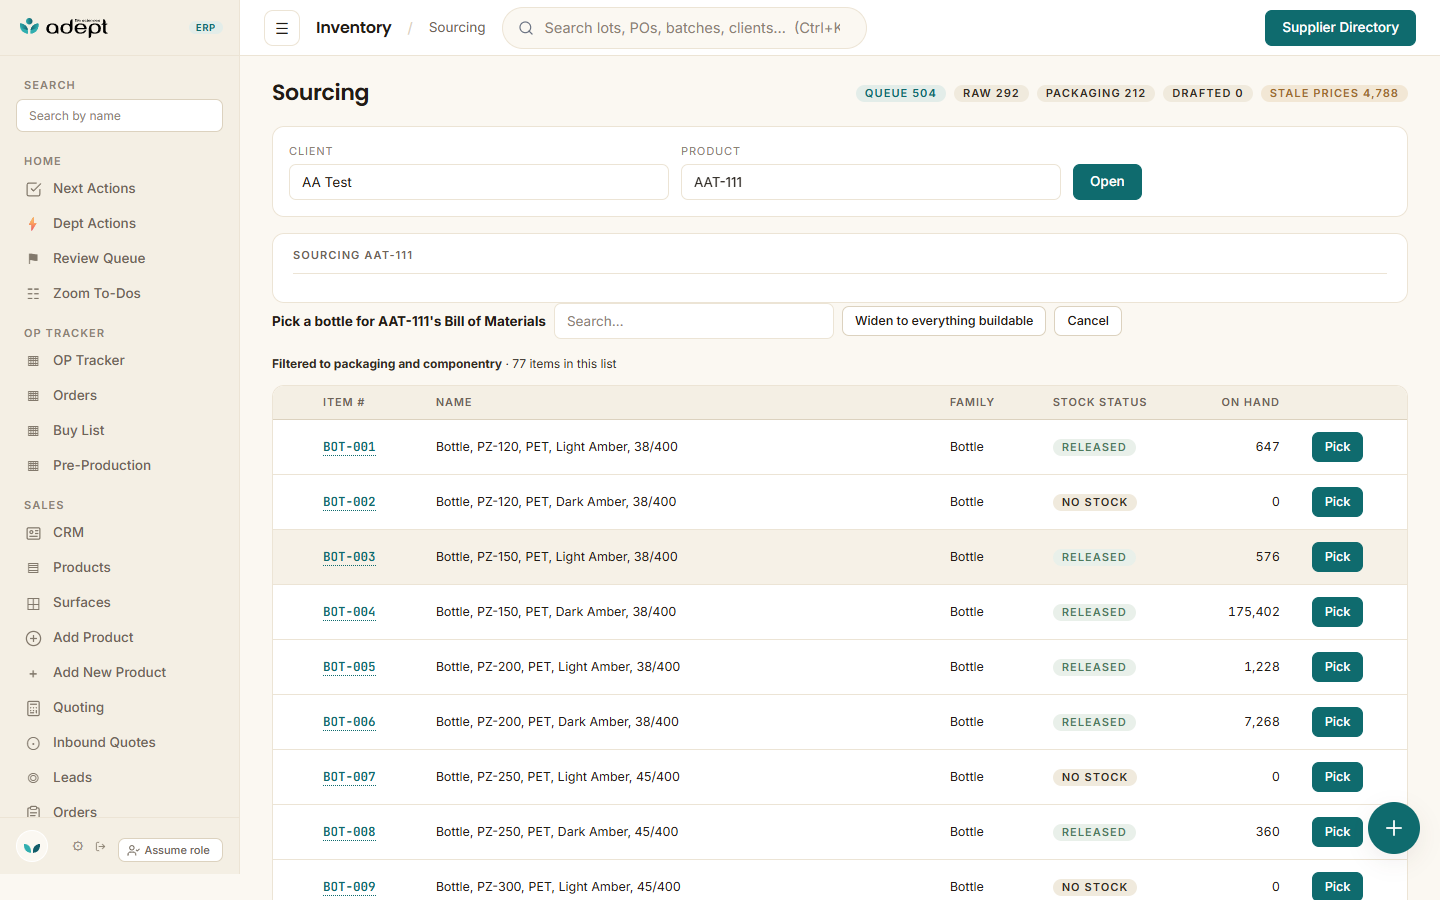The width and height of the screenshot is (1440, 900).
Task: Click the floating plus action button
Action: [x=1394, y=828]
